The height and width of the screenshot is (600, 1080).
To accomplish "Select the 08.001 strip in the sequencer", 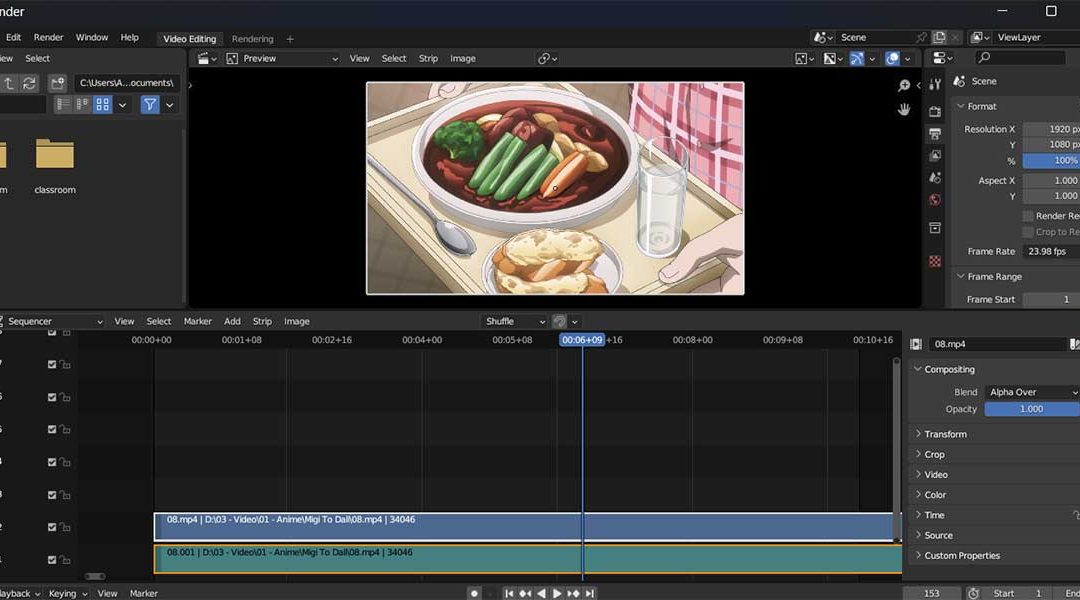I will [400, 552].
